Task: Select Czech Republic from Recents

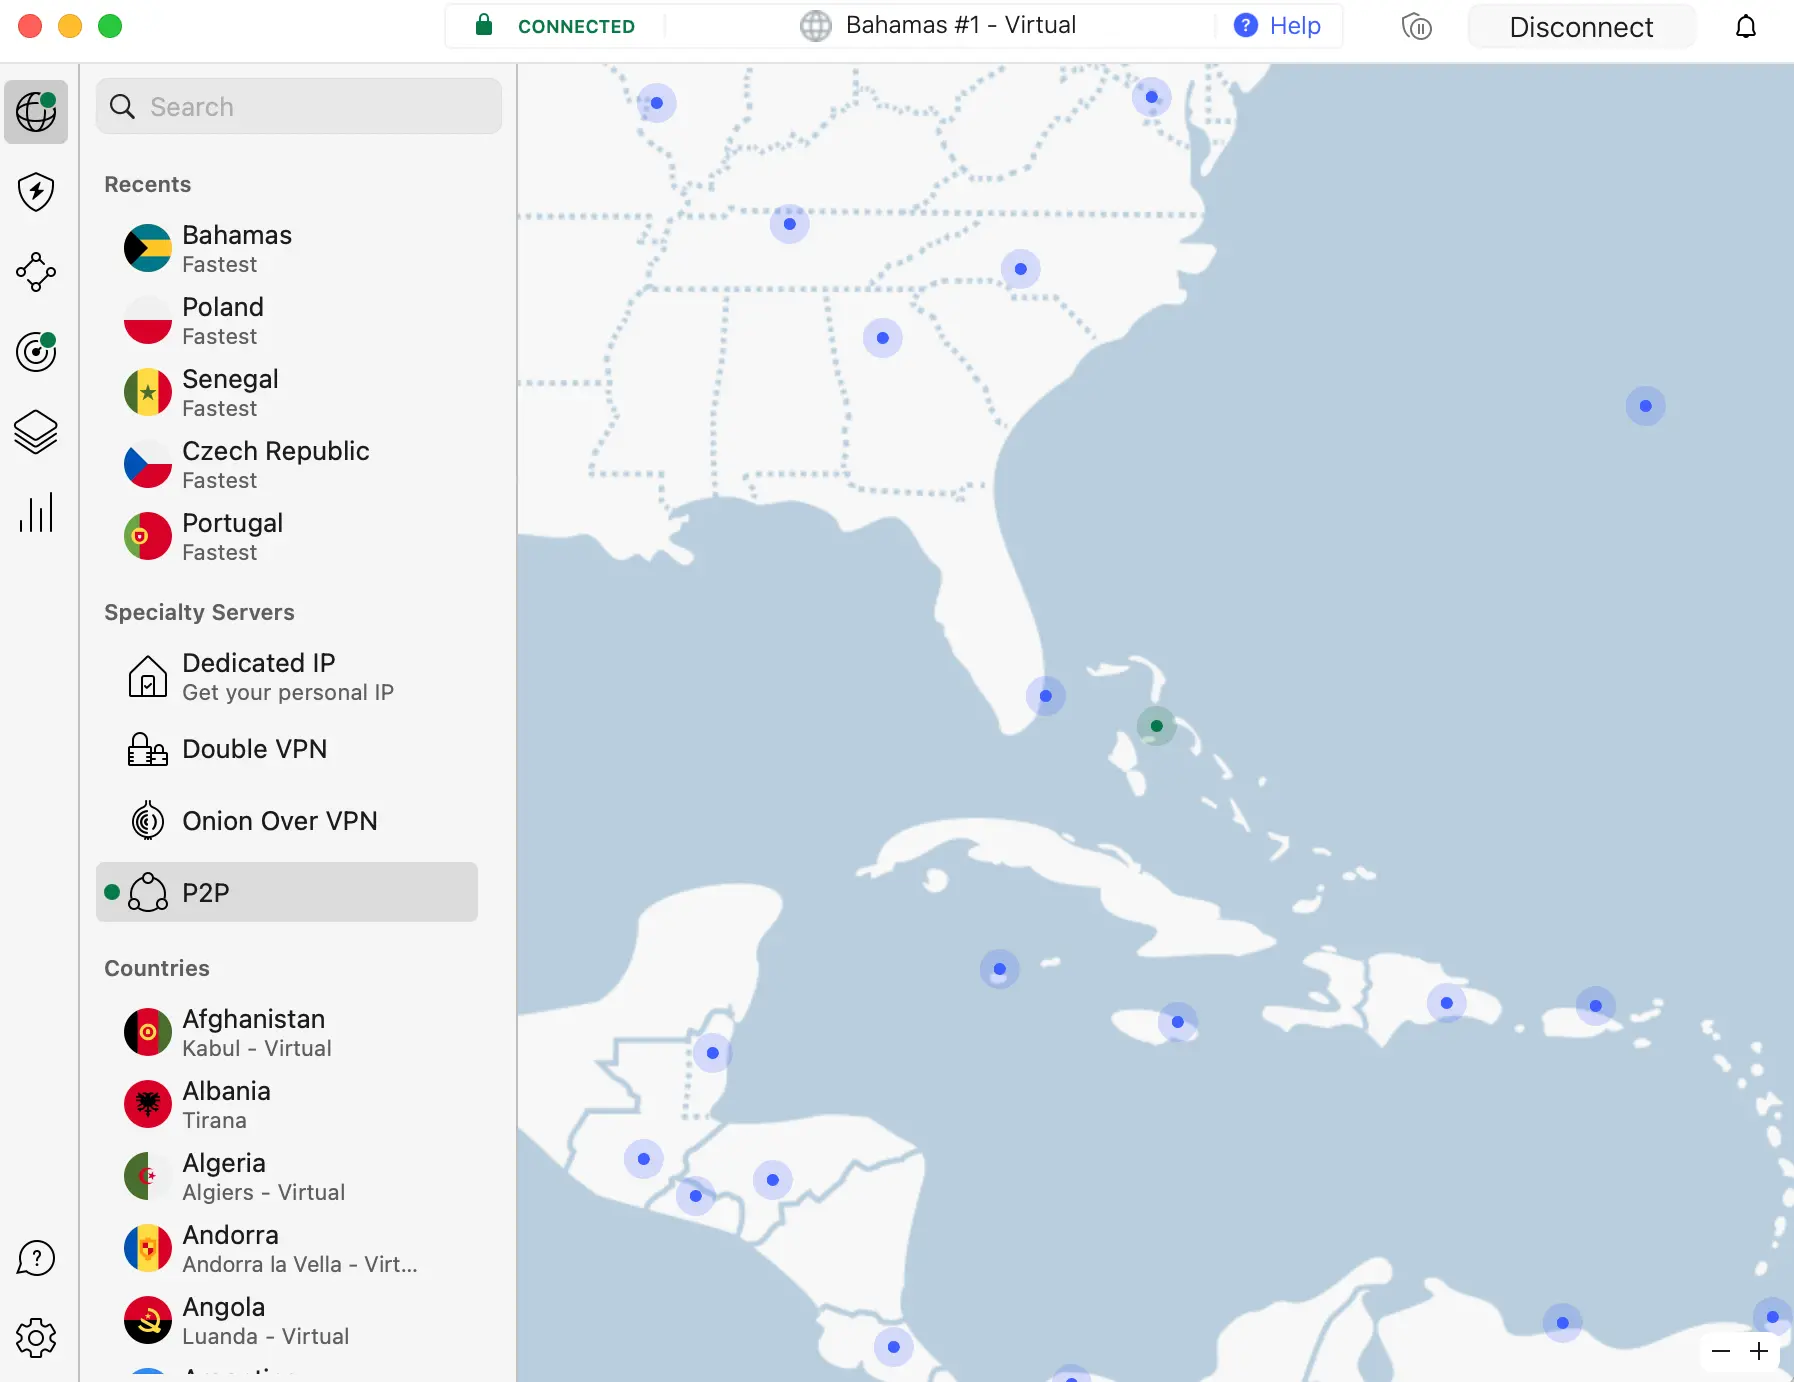Action: click(x=287, y=464)
